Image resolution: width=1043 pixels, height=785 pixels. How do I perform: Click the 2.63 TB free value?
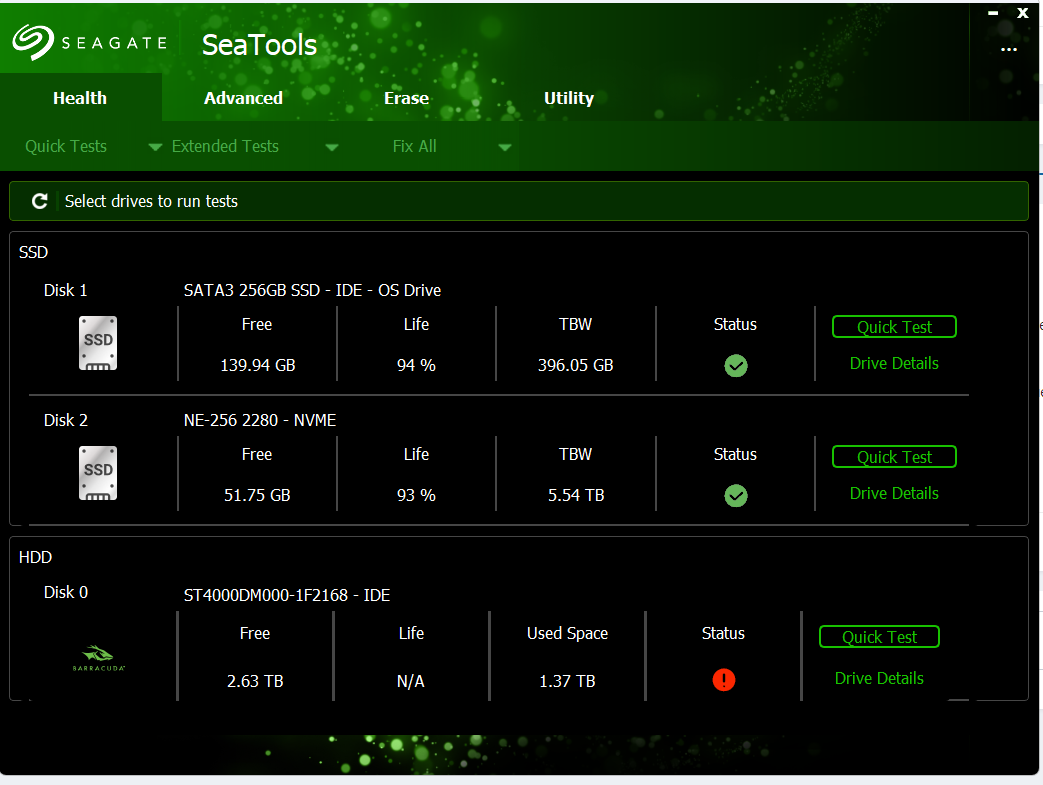[x=255, y=681]
